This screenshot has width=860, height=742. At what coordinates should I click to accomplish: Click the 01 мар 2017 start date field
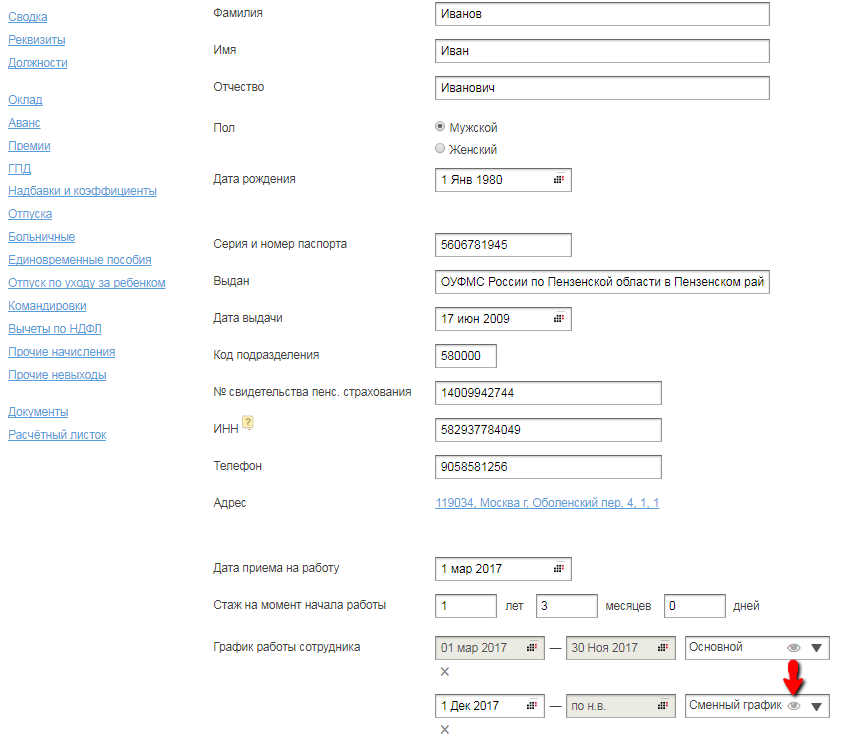[489, 648]
